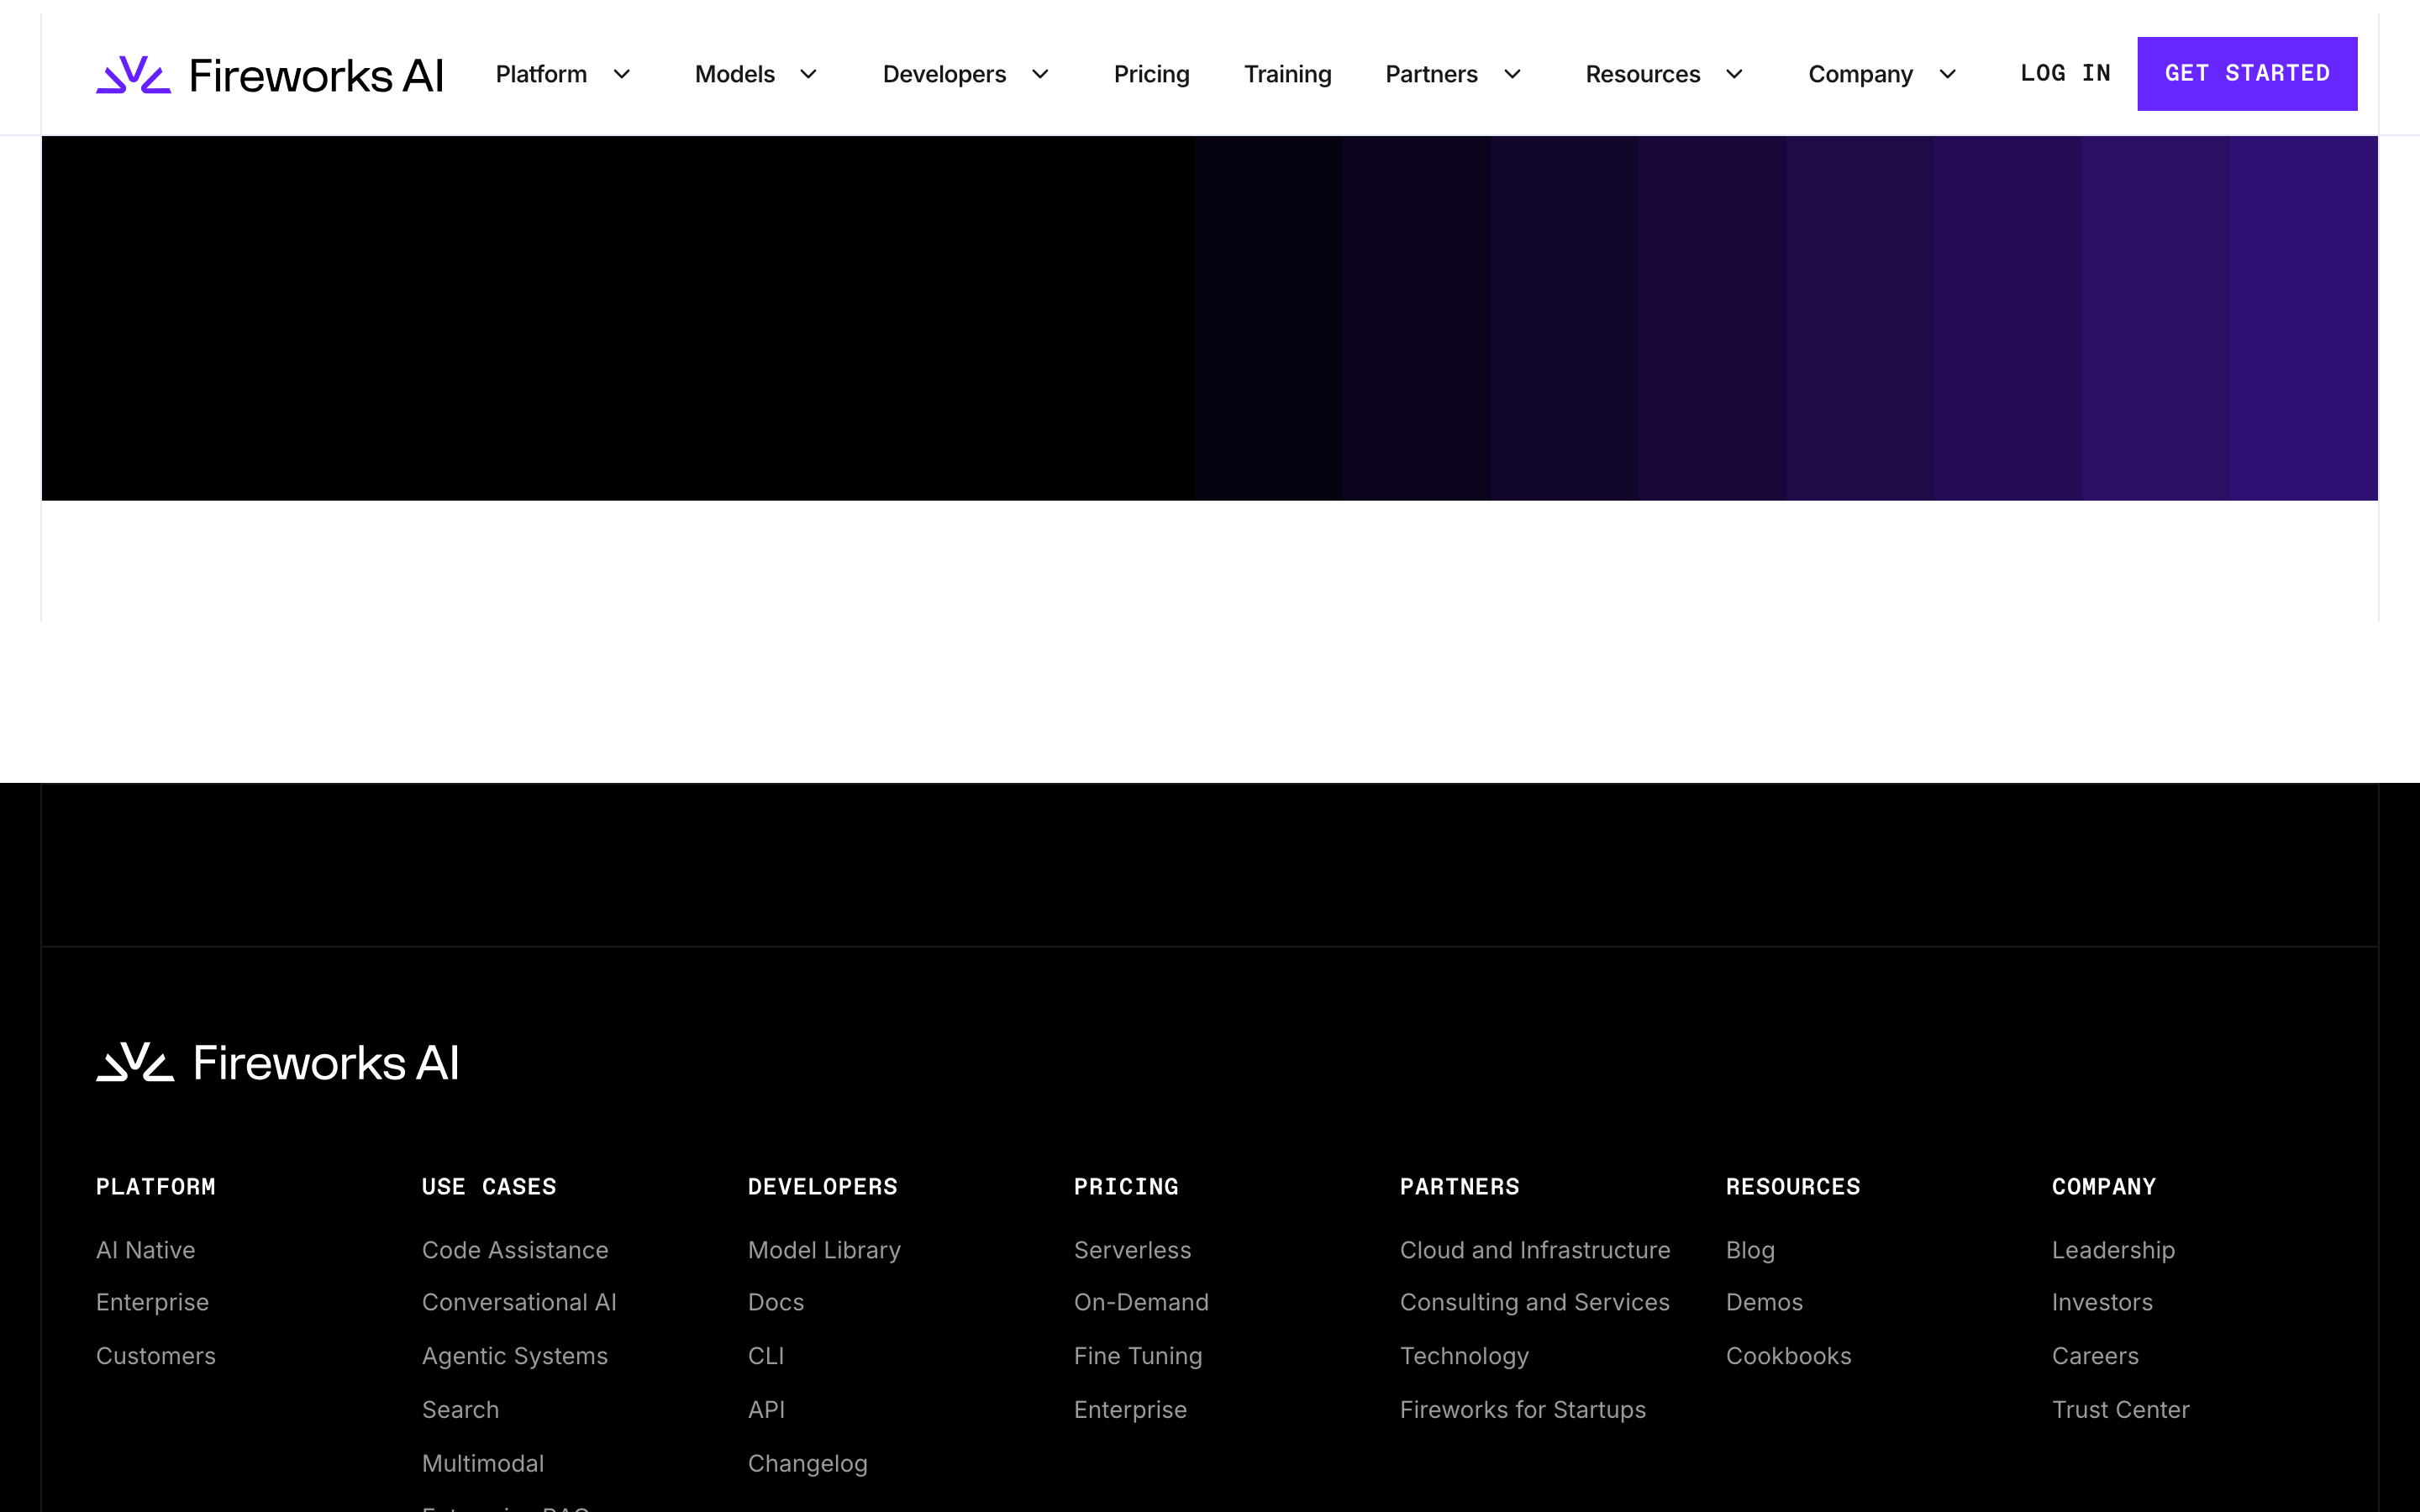
Task: Open Code Assistance use case link
Action: coord(515,1250)
